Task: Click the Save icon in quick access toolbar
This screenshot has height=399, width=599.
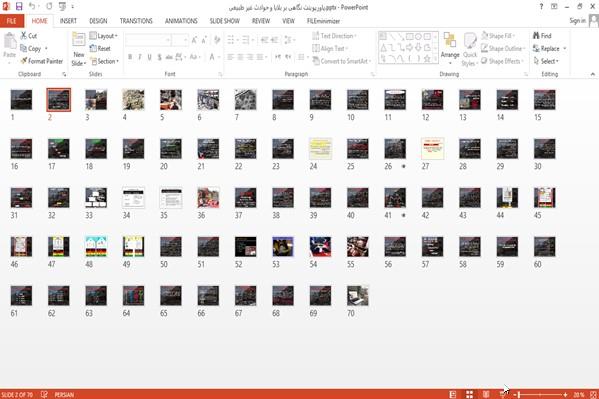Action: (19, 6)
